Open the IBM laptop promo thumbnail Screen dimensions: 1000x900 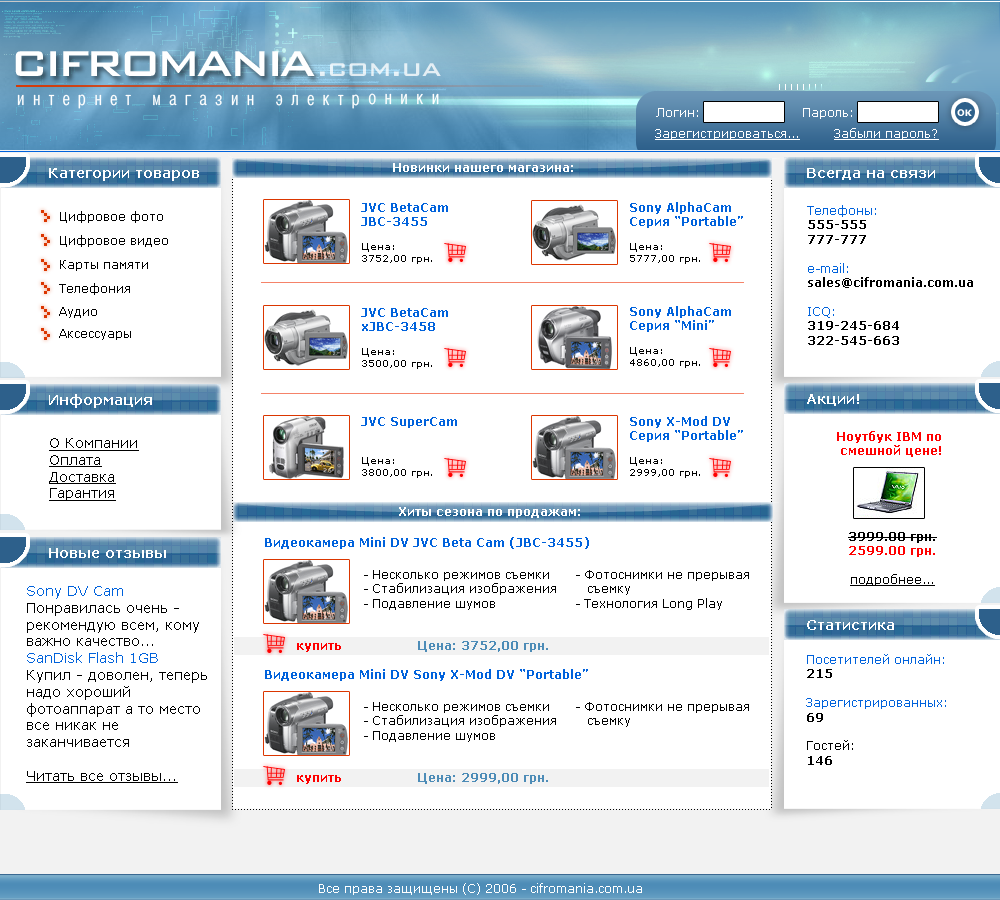pos(889,492)
